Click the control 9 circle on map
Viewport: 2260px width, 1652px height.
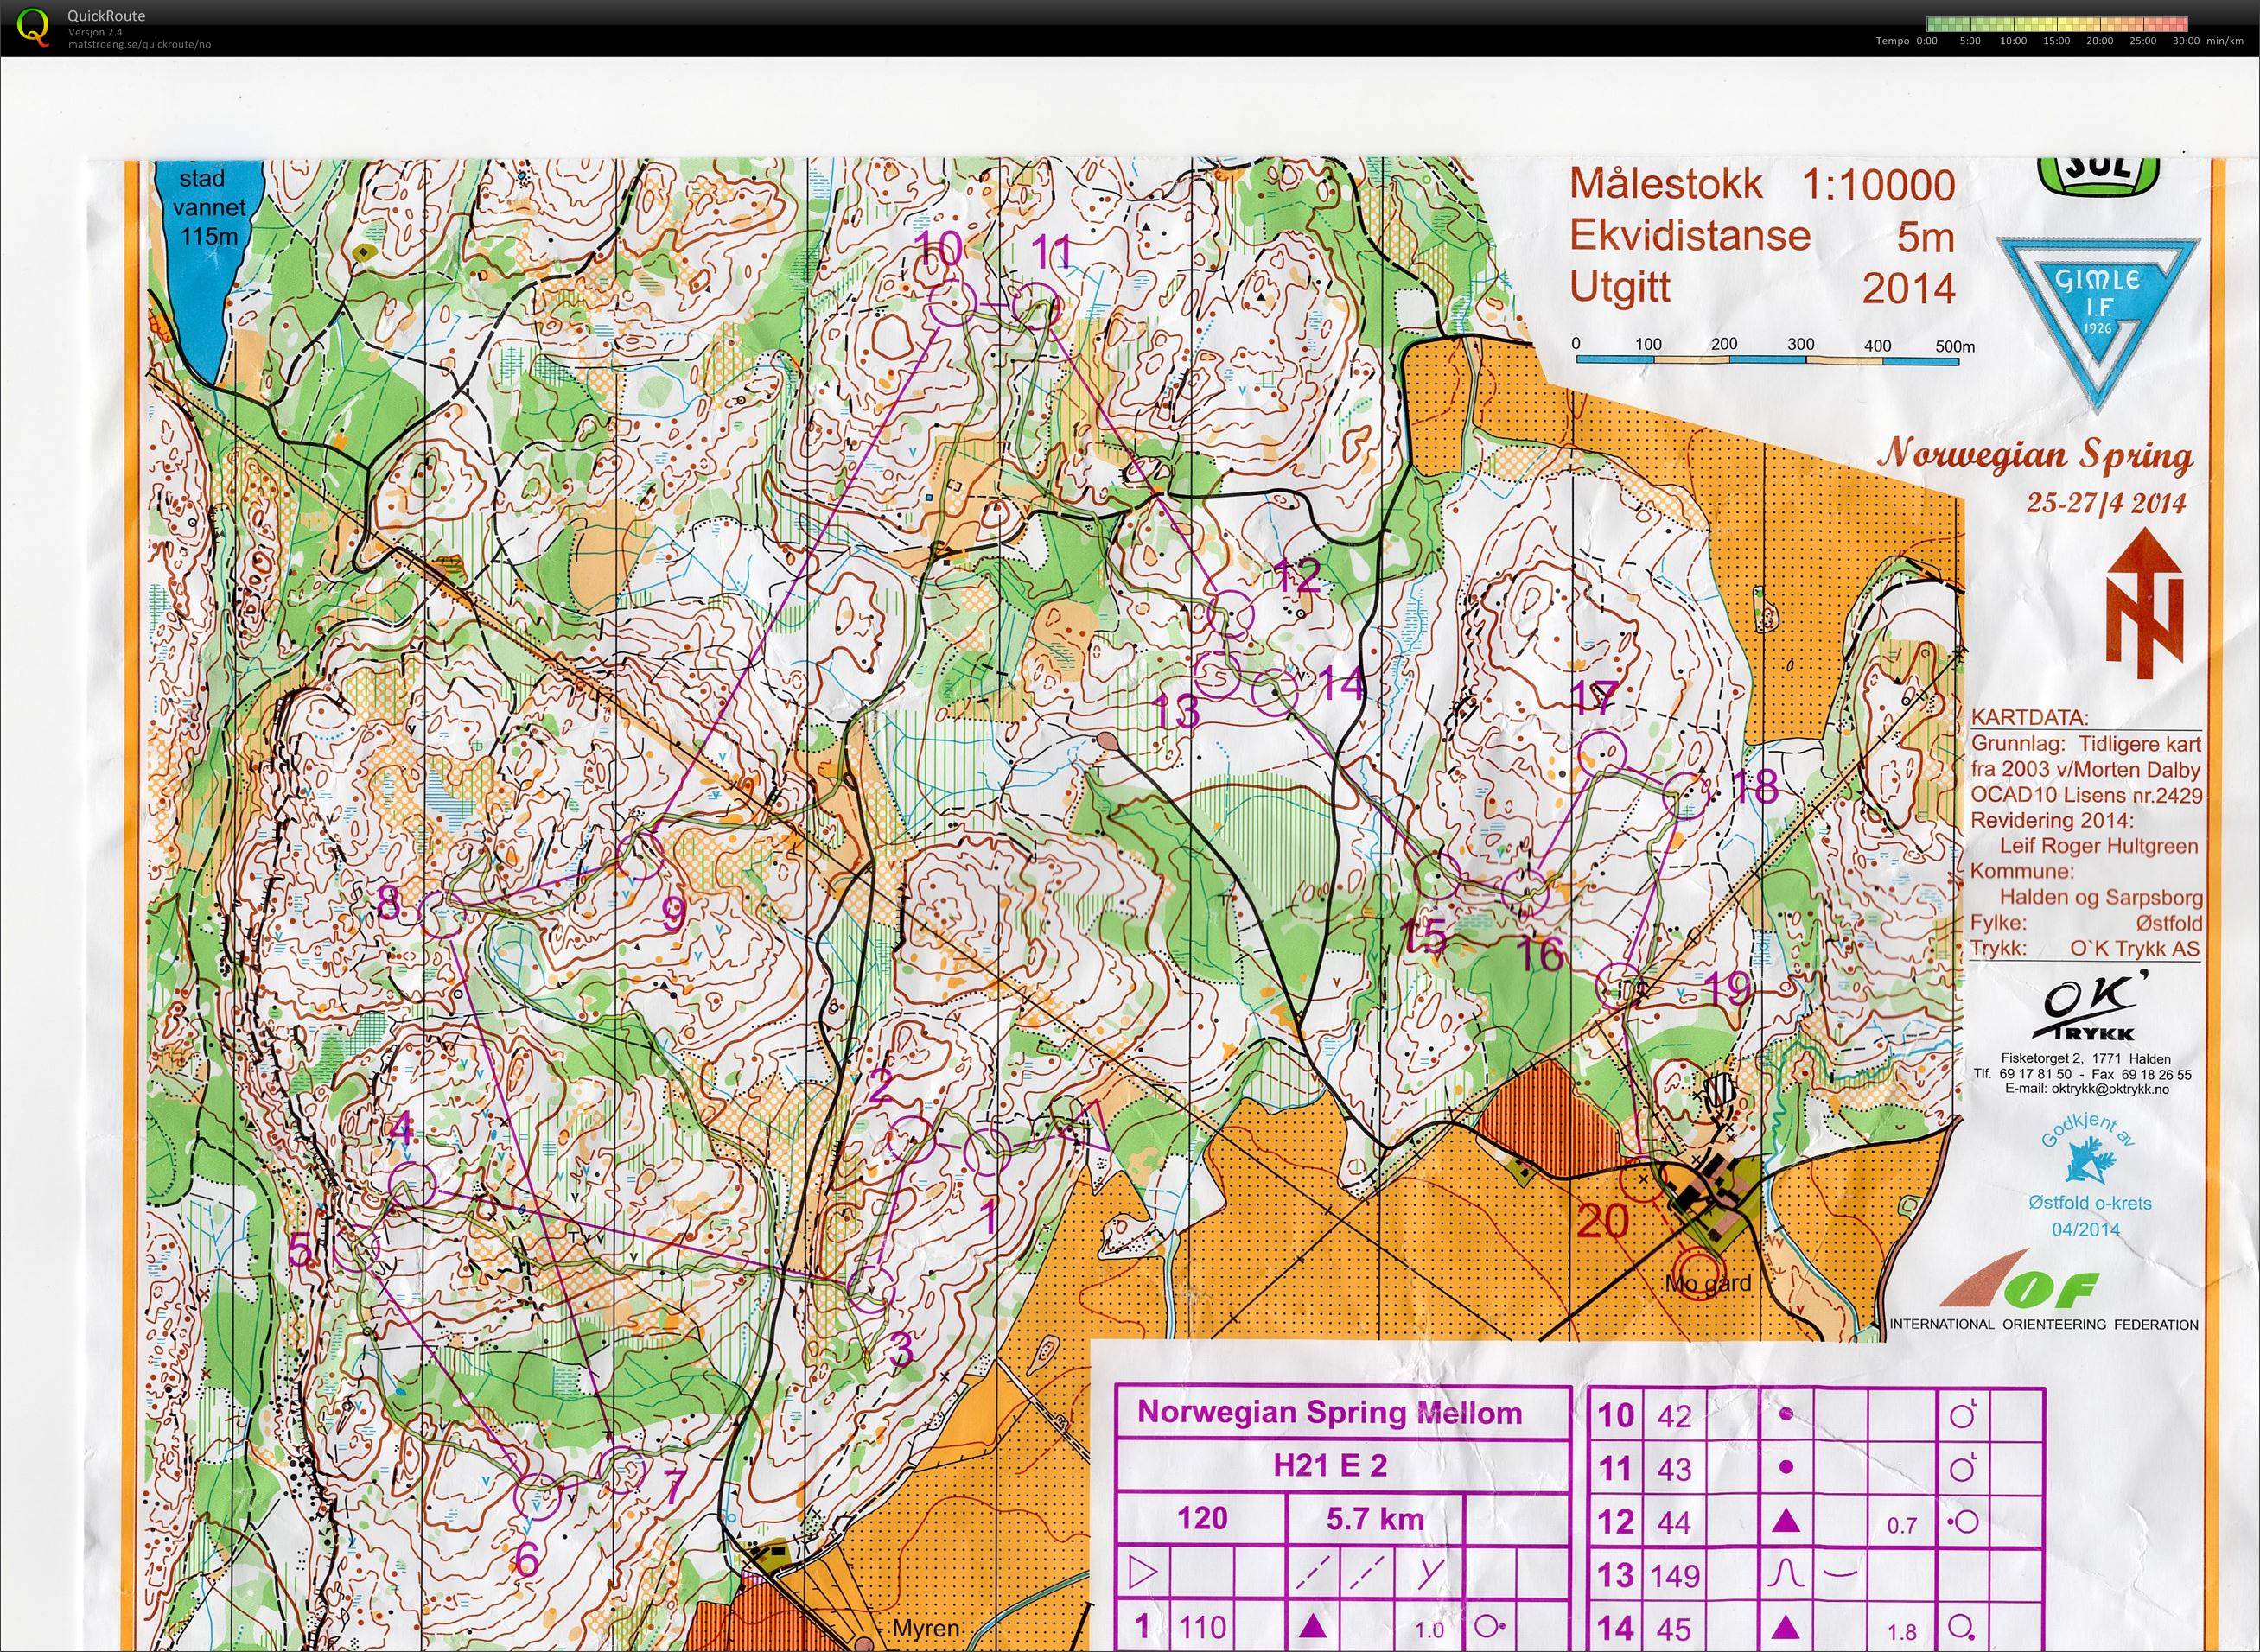(x=641, y=856)
